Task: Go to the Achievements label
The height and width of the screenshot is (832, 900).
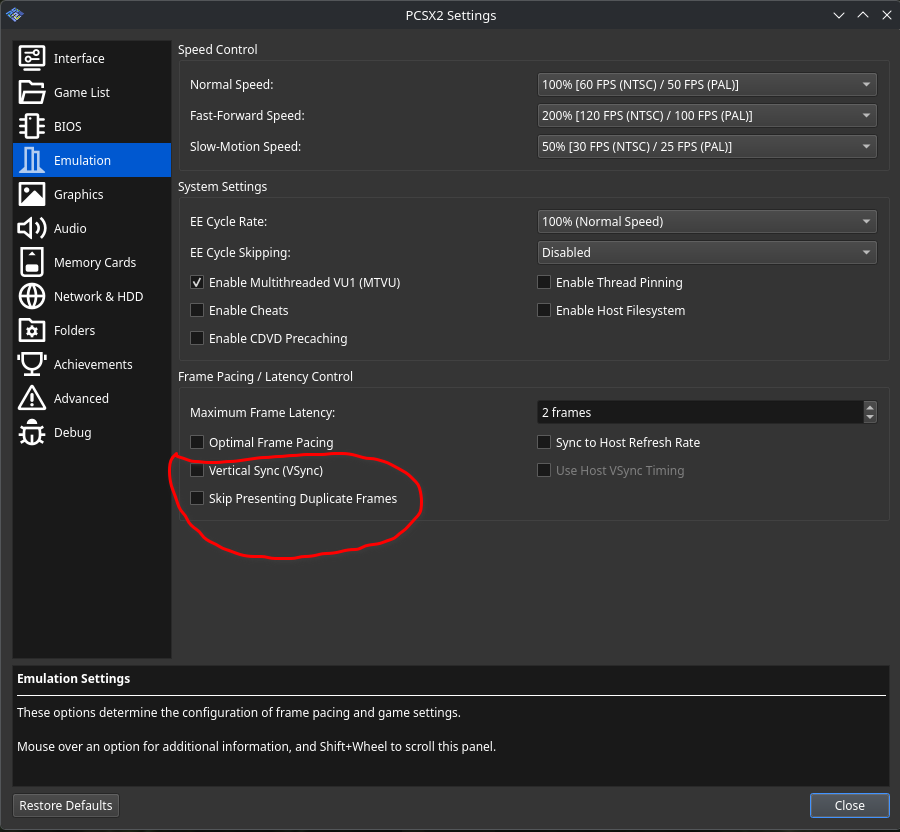Action: tap(93, 364)
